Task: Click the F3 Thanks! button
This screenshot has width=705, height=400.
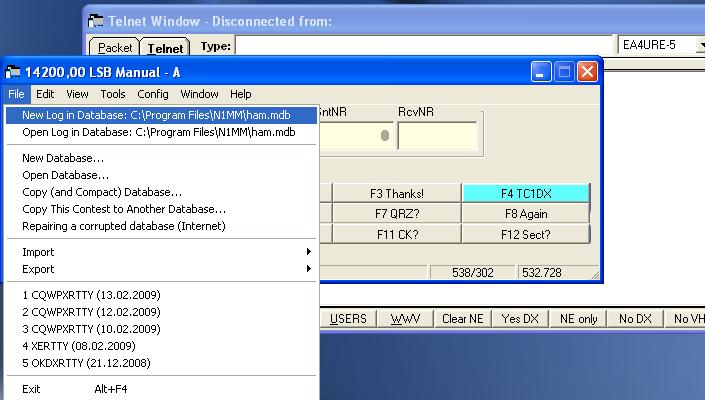Action: [397, 194]
